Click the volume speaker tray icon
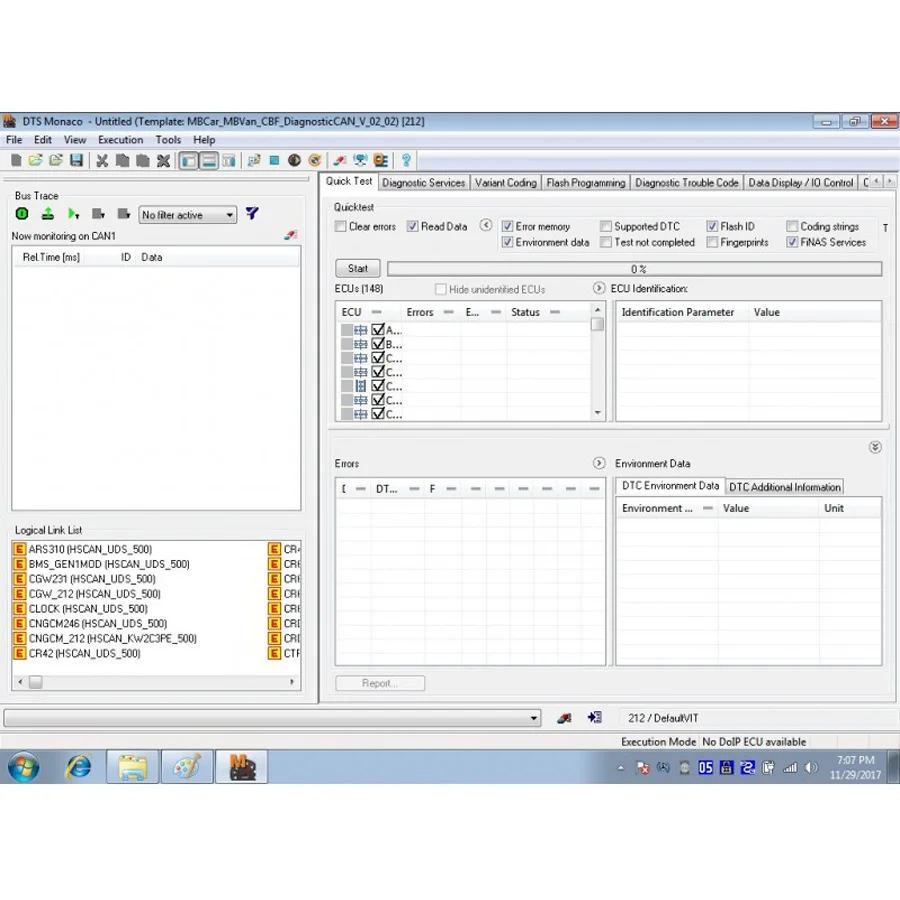This screenshot has height=900, width=900. coord(811,767)
